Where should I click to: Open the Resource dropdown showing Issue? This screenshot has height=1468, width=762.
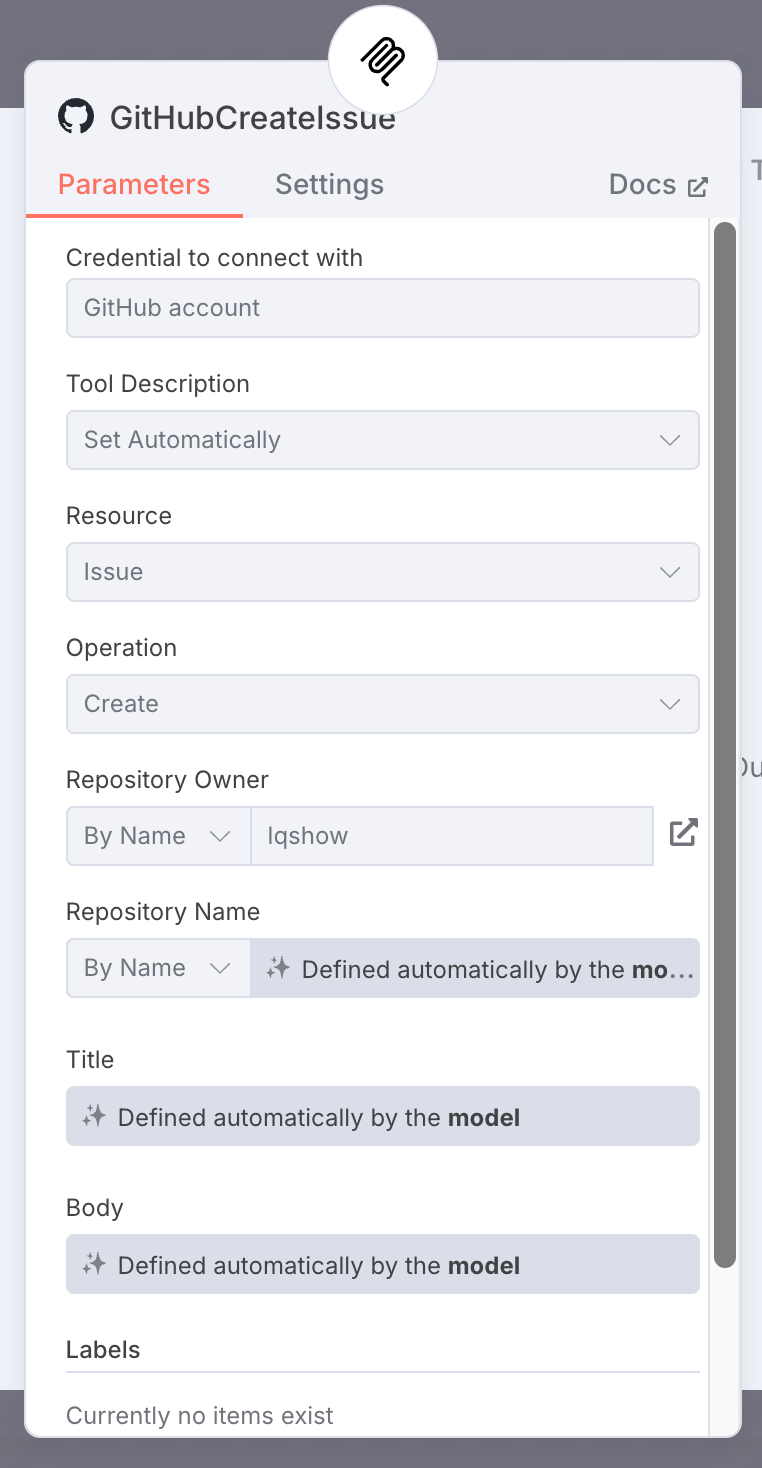(382, 572)
